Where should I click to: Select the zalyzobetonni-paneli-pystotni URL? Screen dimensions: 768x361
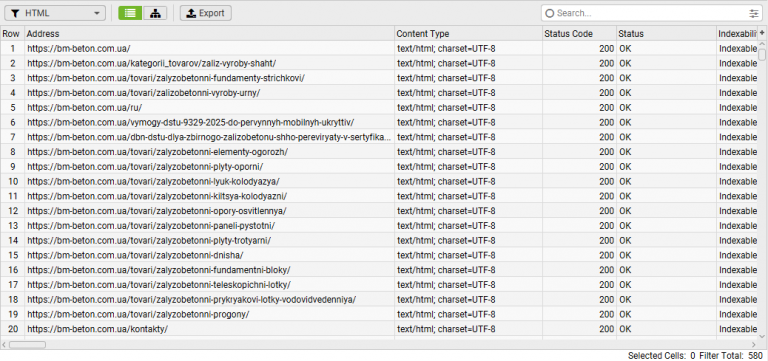[x=151, y=225]
